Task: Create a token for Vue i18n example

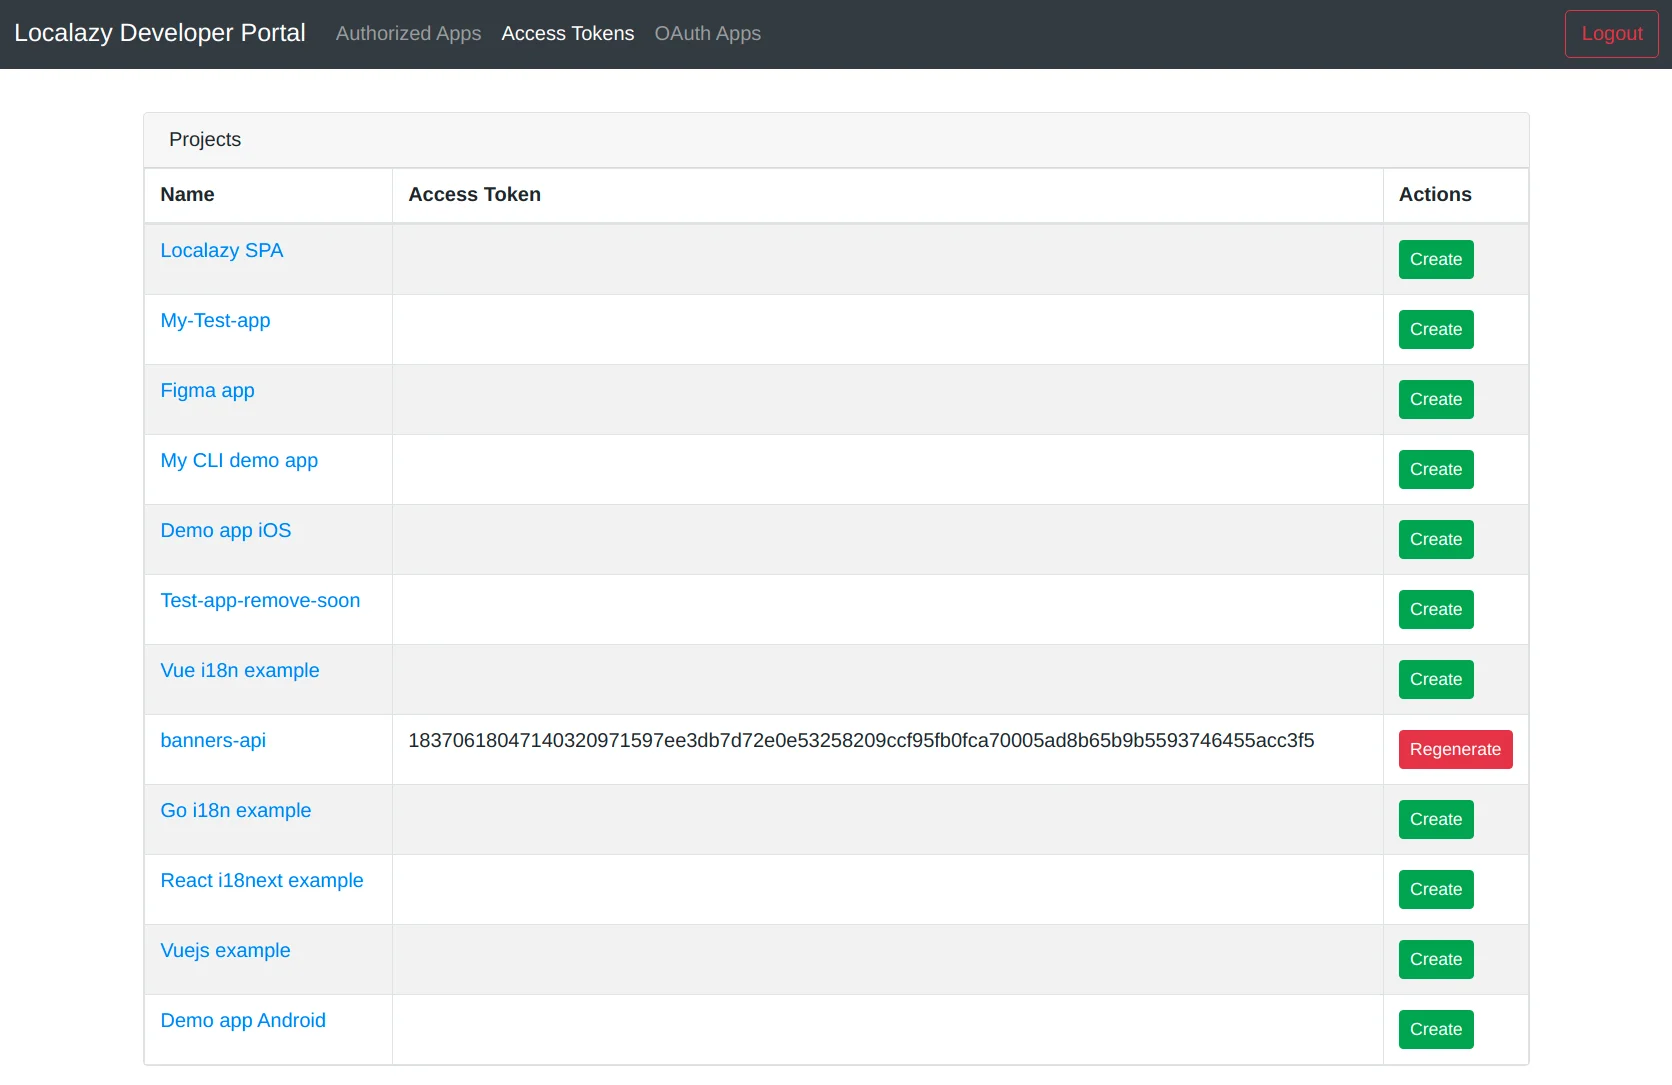Action: [1435, 680]
